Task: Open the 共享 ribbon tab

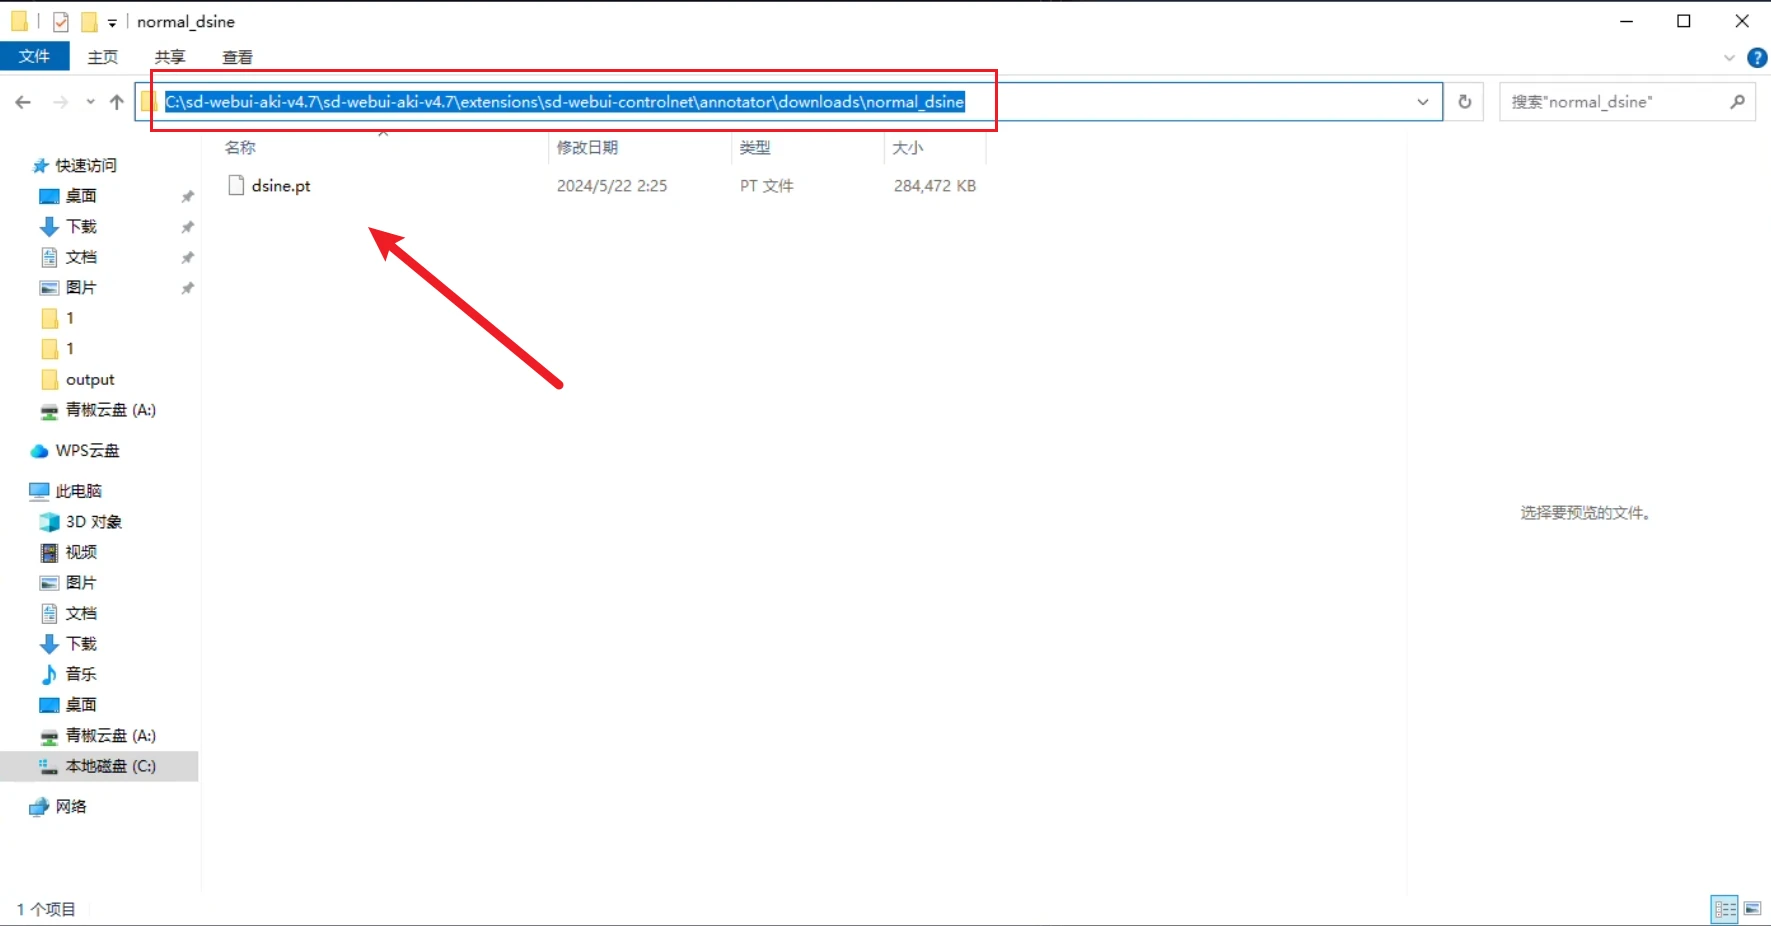Action: (x=170, y=57)
